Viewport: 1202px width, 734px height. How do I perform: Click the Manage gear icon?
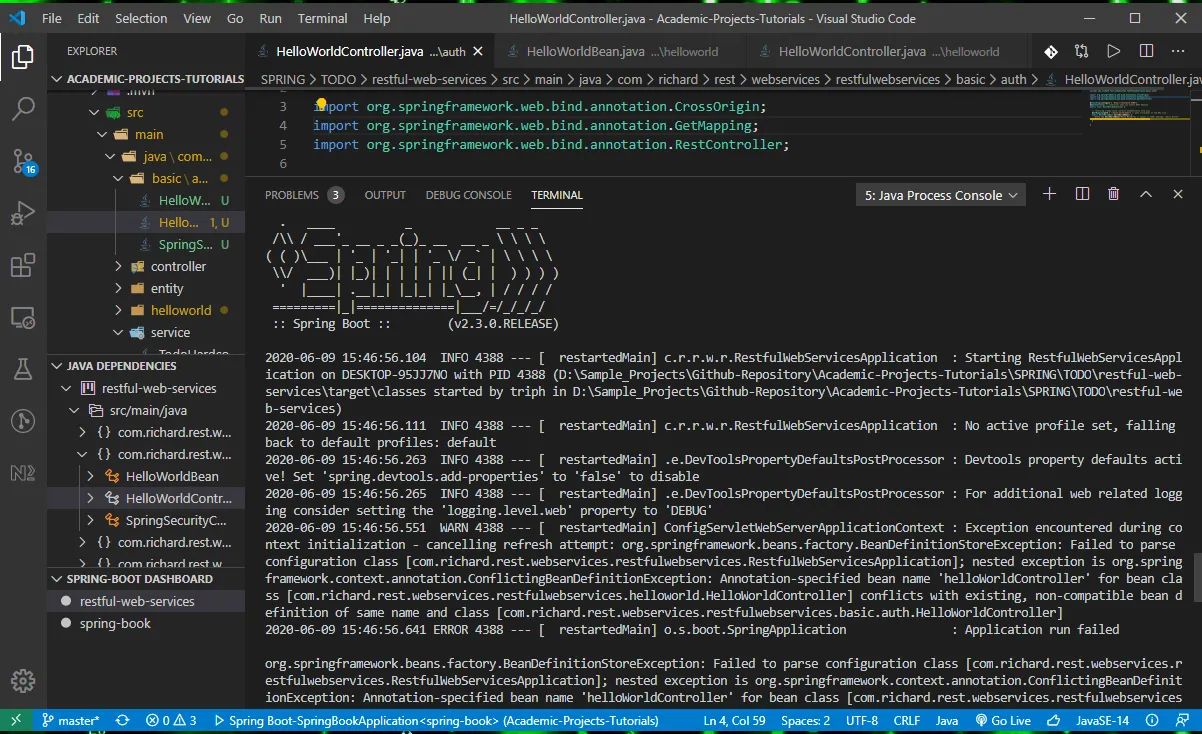point(23,681)
